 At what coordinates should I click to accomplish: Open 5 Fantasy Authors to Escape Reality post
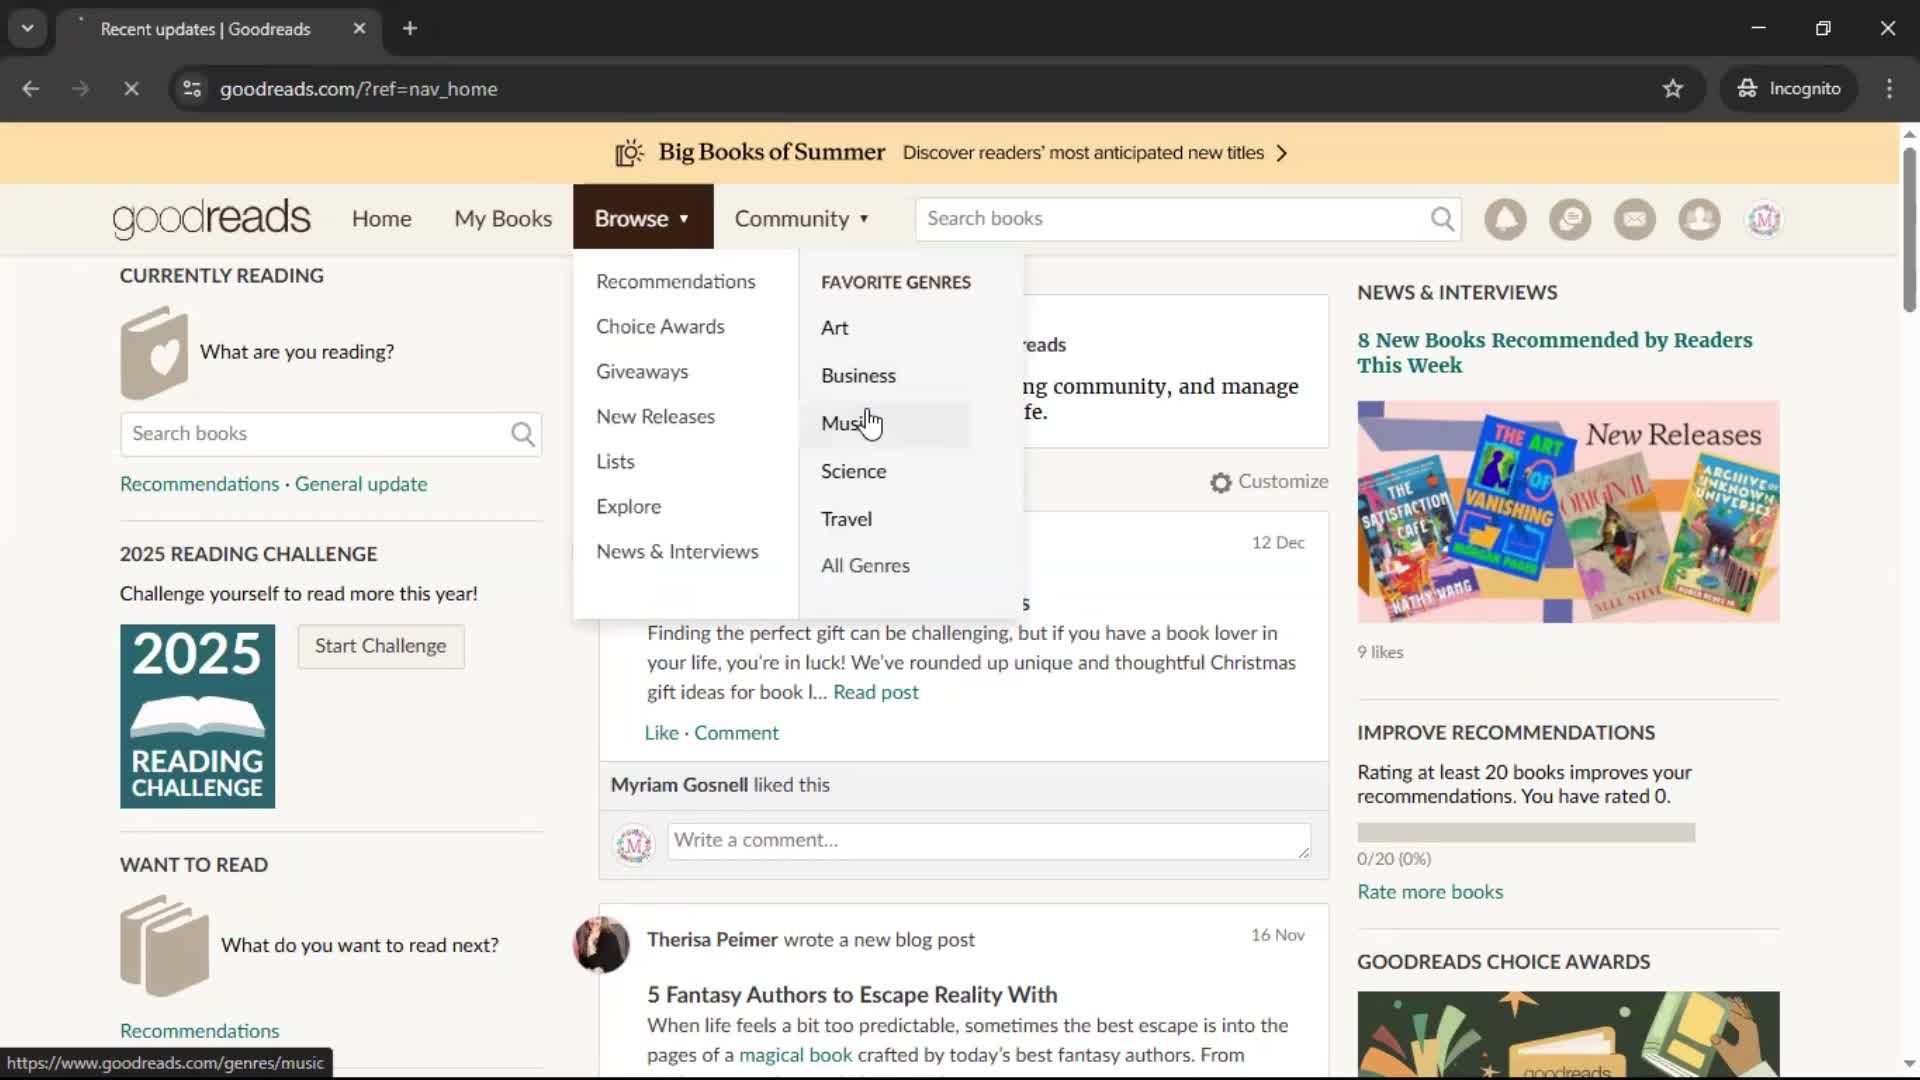click(852, 995)
